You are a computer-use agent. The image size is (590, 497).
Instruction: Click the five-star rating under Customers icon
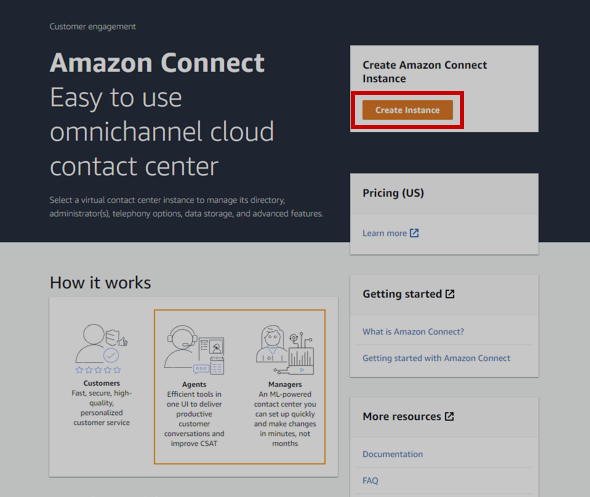pyautogui.click(x=98, y=370)
